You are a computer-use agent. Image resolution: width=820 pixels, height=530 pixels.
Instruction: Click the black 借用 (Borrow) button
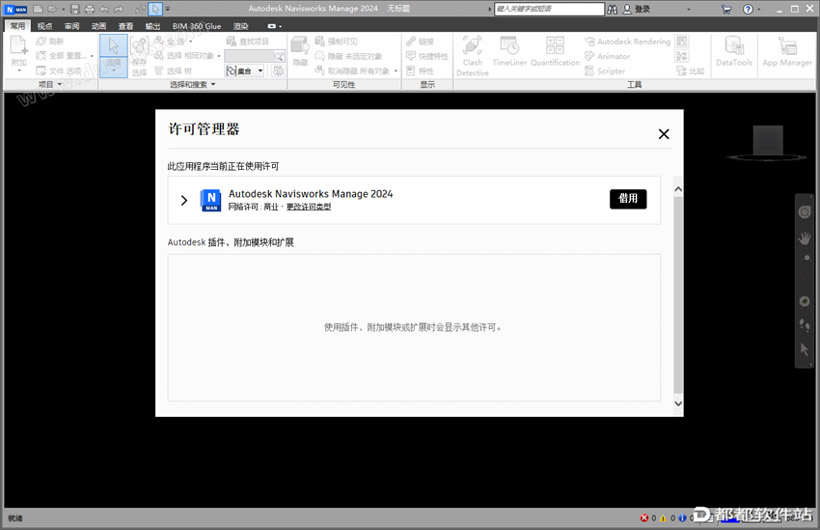click(x=628, y=199)
